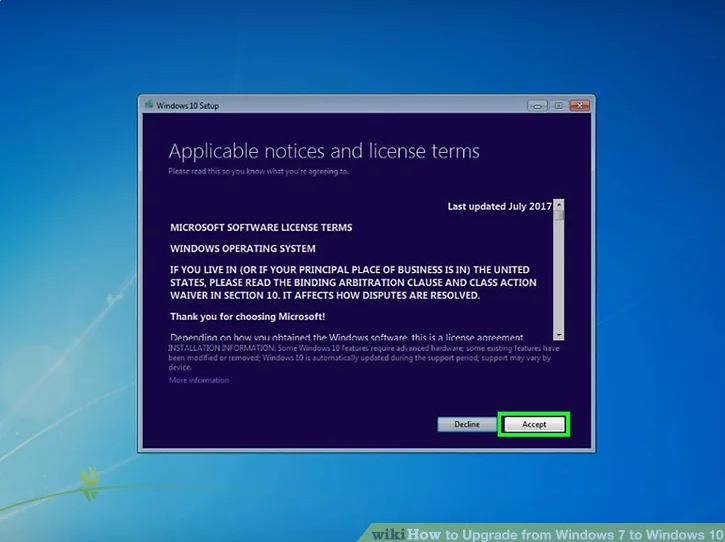Click the license text scroll down arrow
Image resolution: width=725 pixels, height=542 pixels.
pyautogui.click(x=559, y=335)
